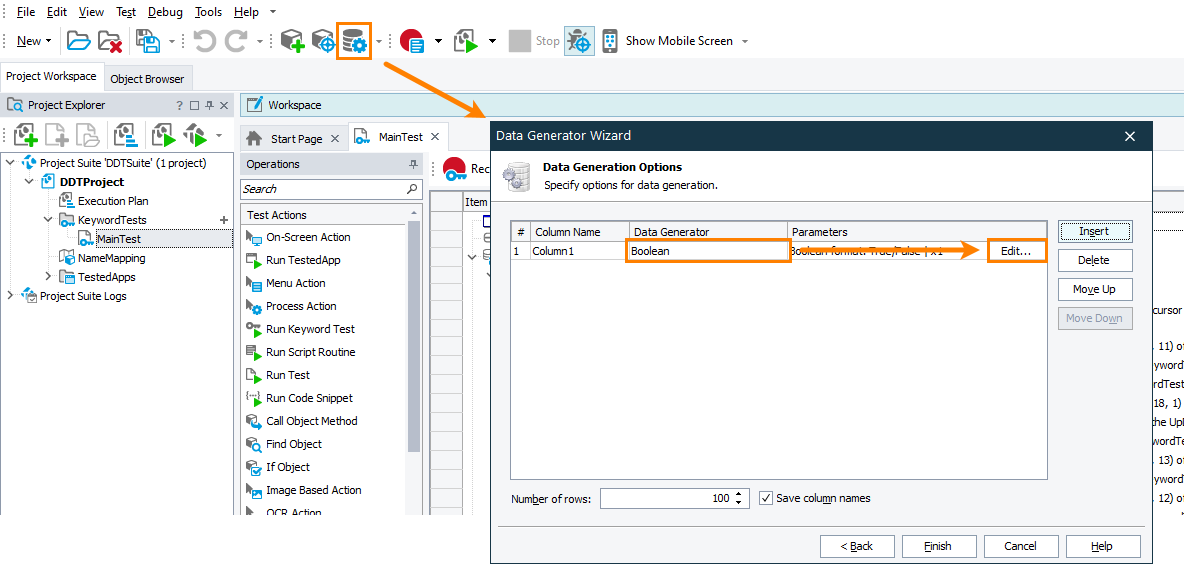Image resolution: width=1184 pixels, height=564 pixels.
Task: Click the Add TestedApp box-plus toolbar icon
Action: point(291,41)
